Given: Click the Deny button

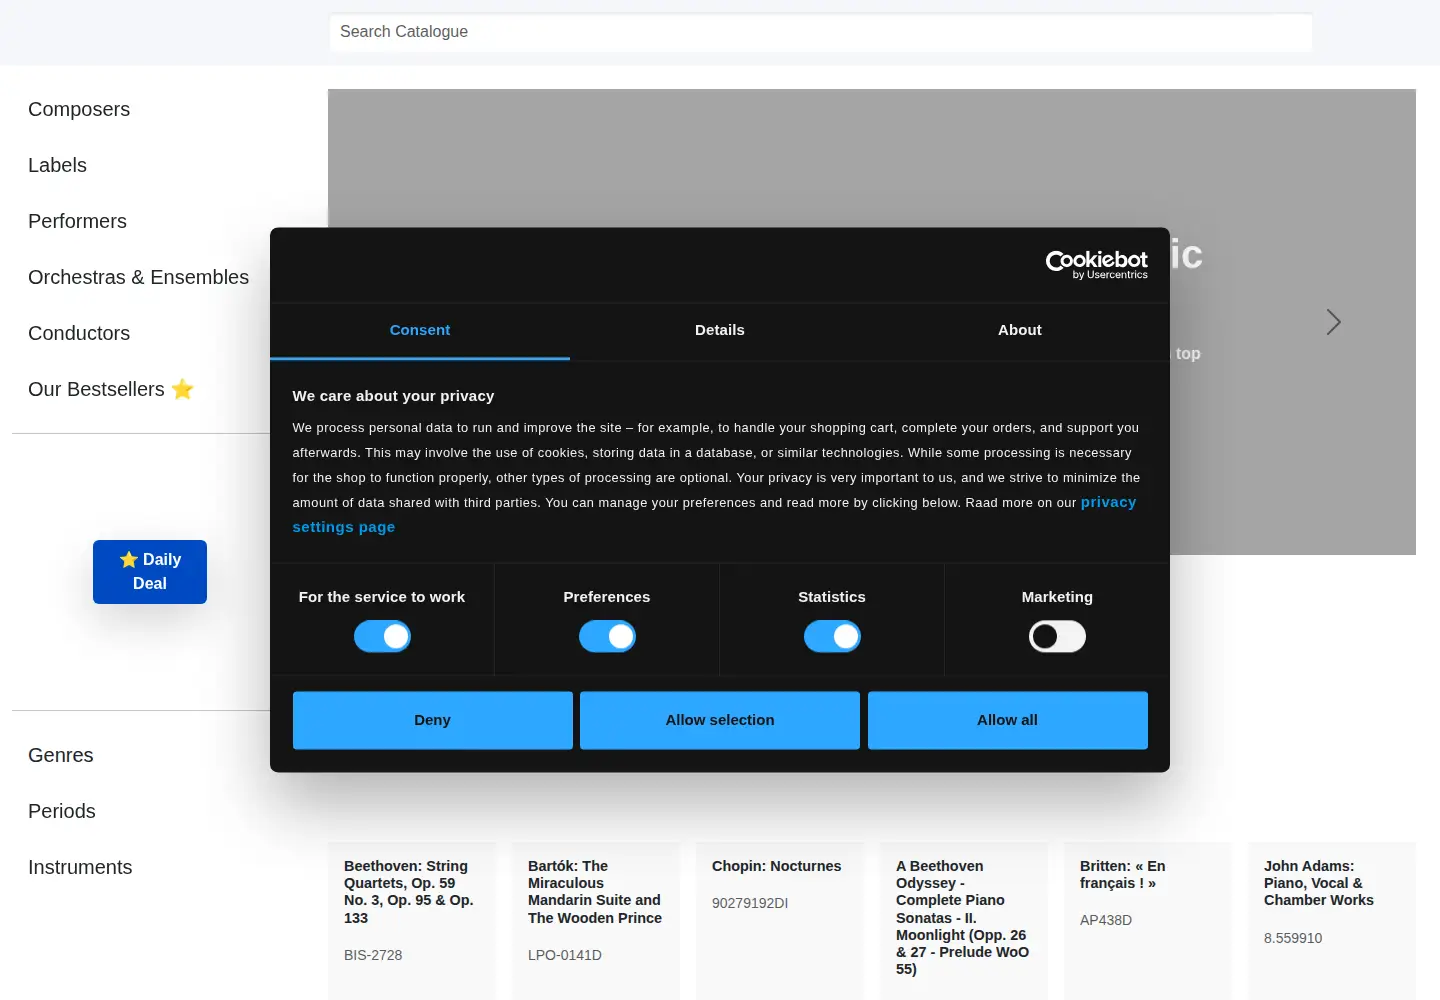Looking at the screenshot, I should coord(432,720).
